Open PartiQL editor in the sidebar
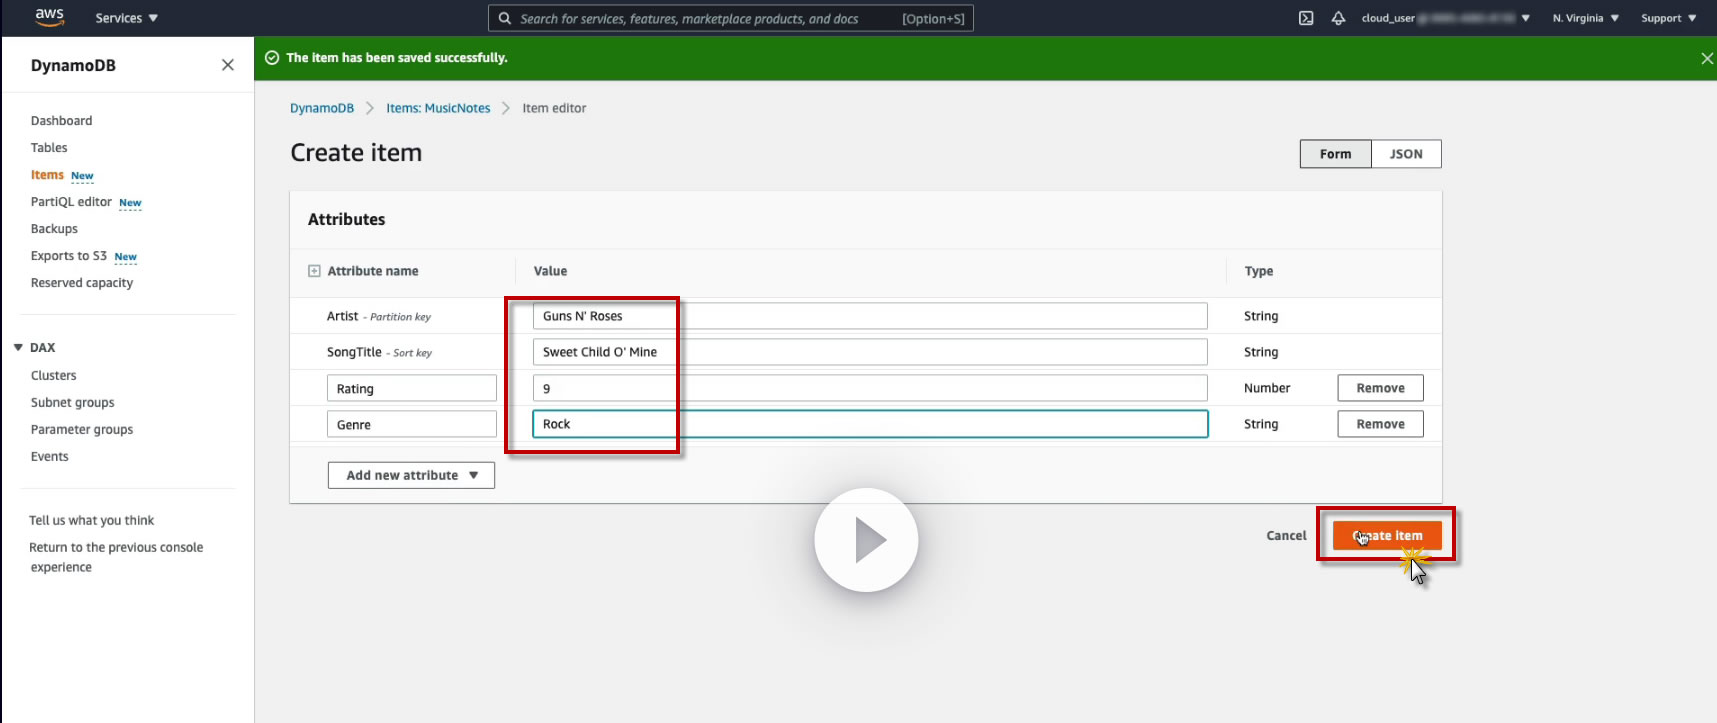 [x=71, y=202]
